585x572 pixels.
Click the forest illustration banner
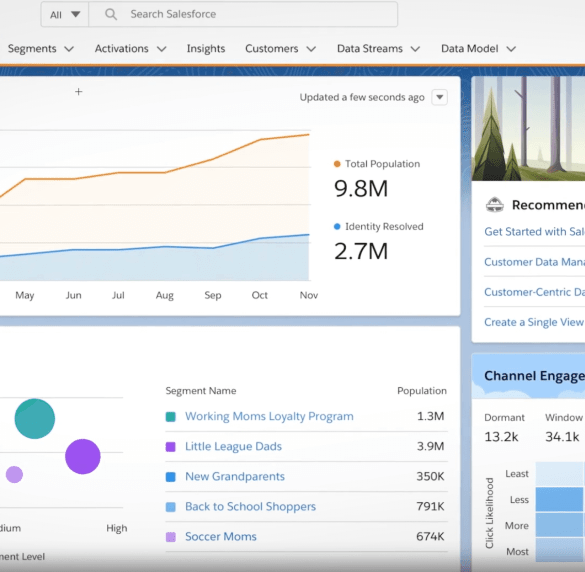pyautogui.click(x=528, y=129)
